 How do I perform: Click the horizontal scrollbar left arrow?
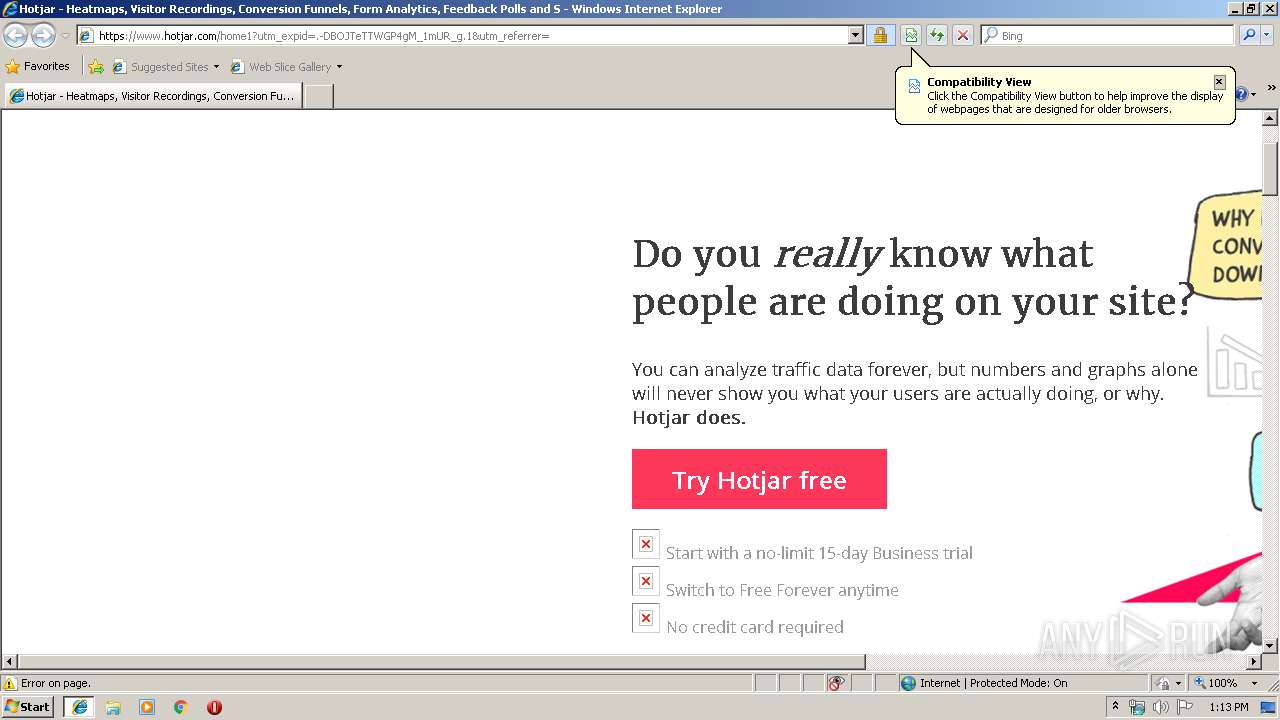(x=9, y=662)
